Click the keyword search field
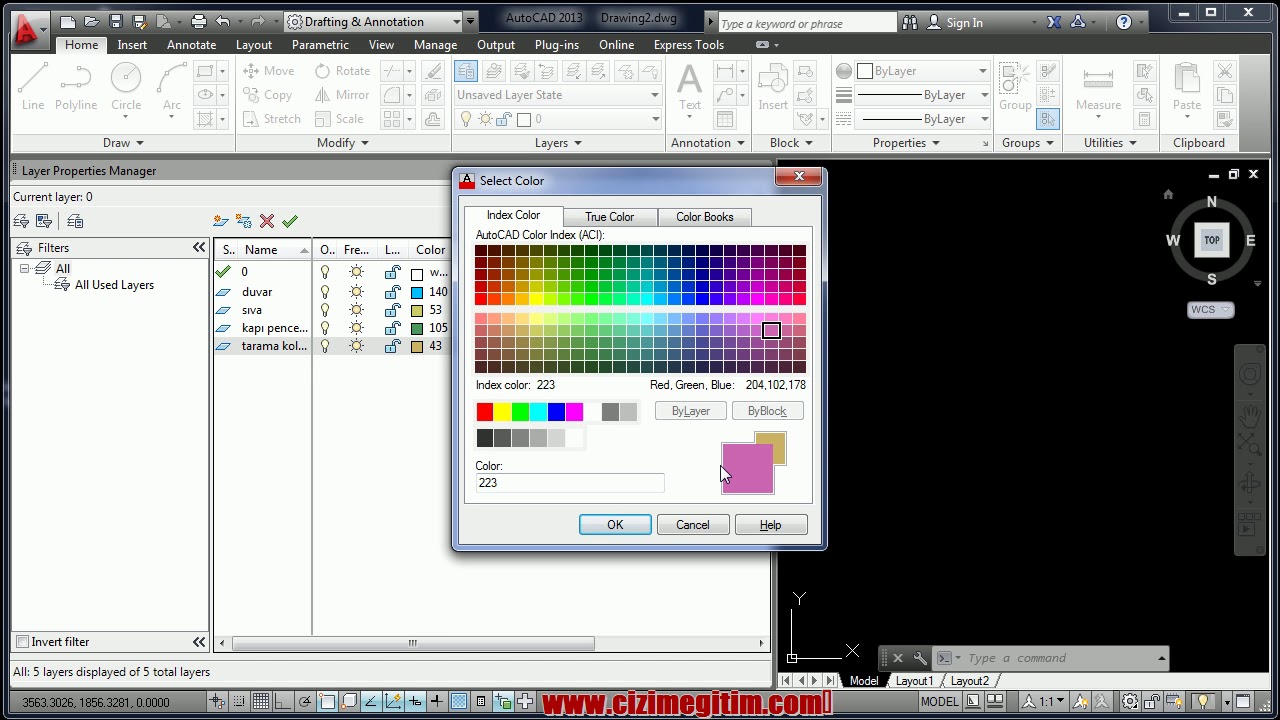Image resolution: width=1280 pixels, height=720 pixels. pyautogui.click(x=806, y=23)
